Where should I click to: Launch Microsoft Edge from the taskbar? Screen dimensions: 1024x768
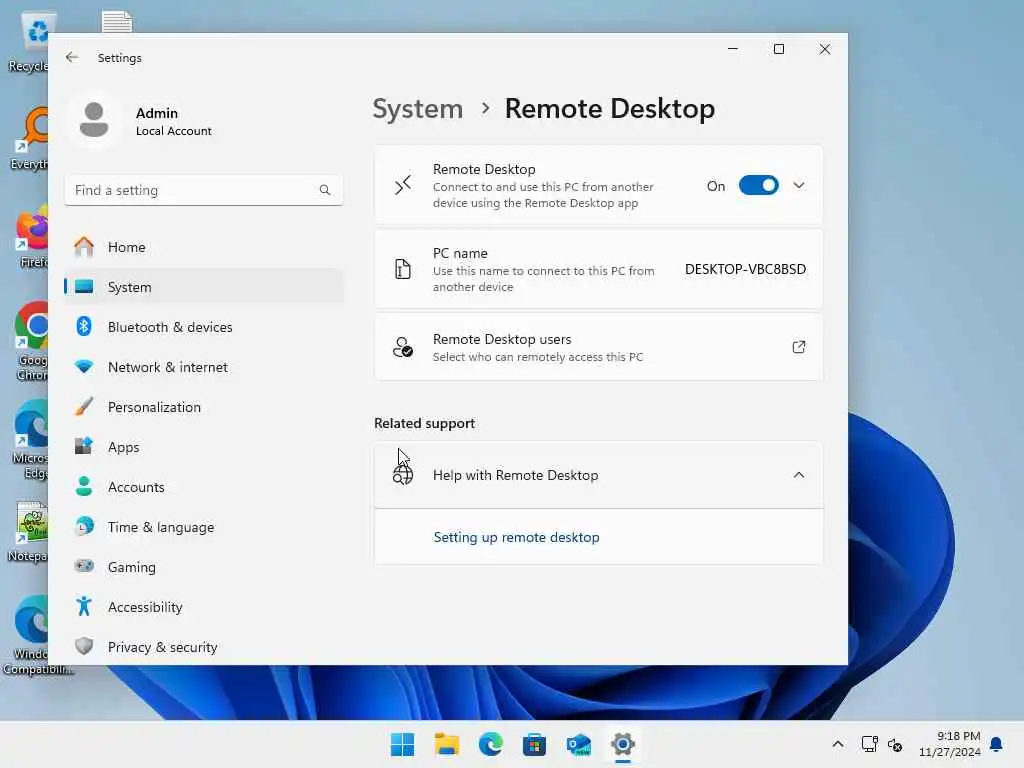490,744
